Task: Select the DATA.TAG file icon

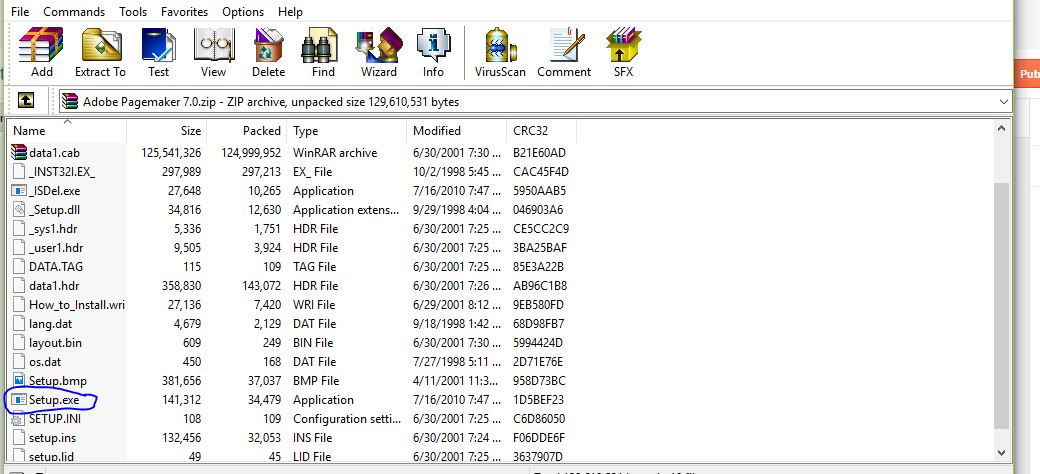Action: [19, 267]
